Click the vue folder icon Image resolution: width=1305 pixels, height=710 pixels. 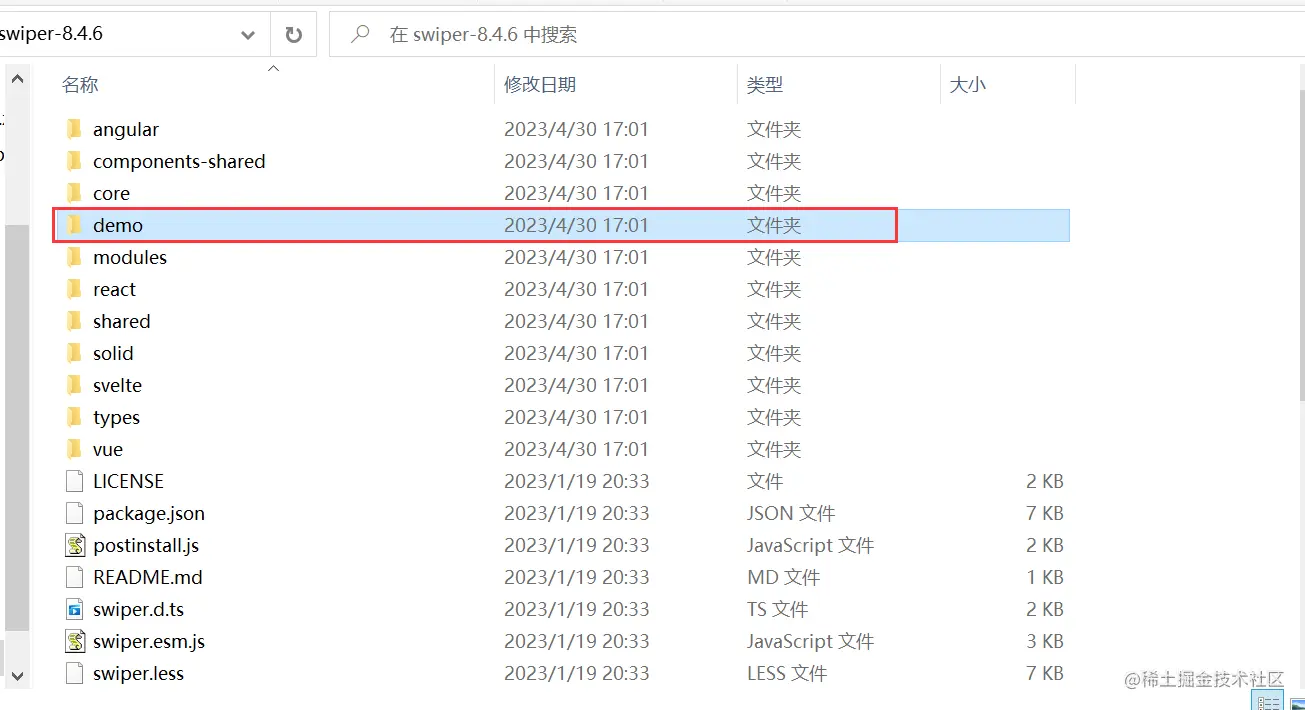click(74, 449)
